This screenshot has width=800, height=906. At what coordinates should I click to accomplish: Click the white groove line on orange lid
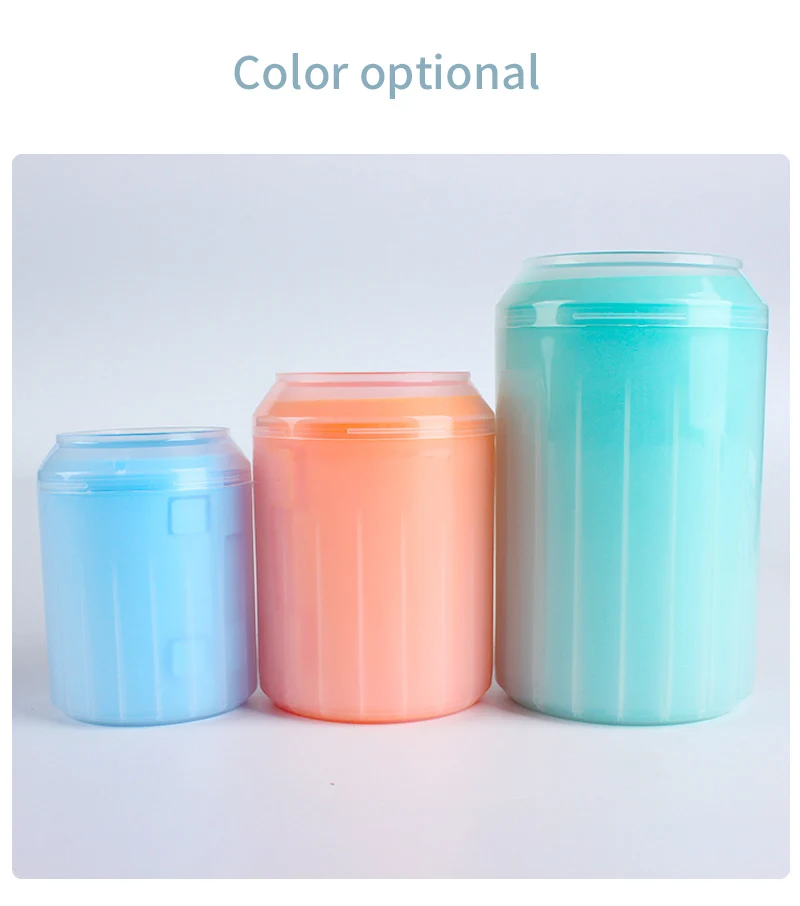[x=399, y=430]
